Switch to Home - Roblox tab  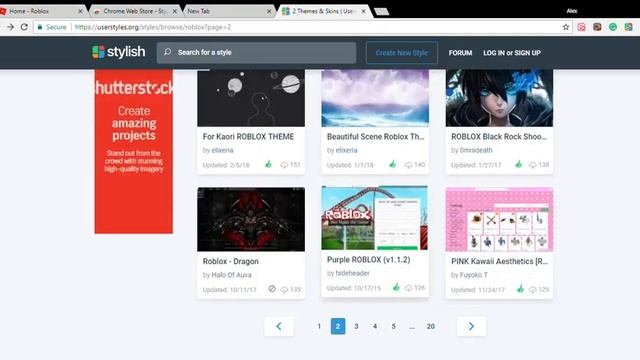(x=41, y=11)
